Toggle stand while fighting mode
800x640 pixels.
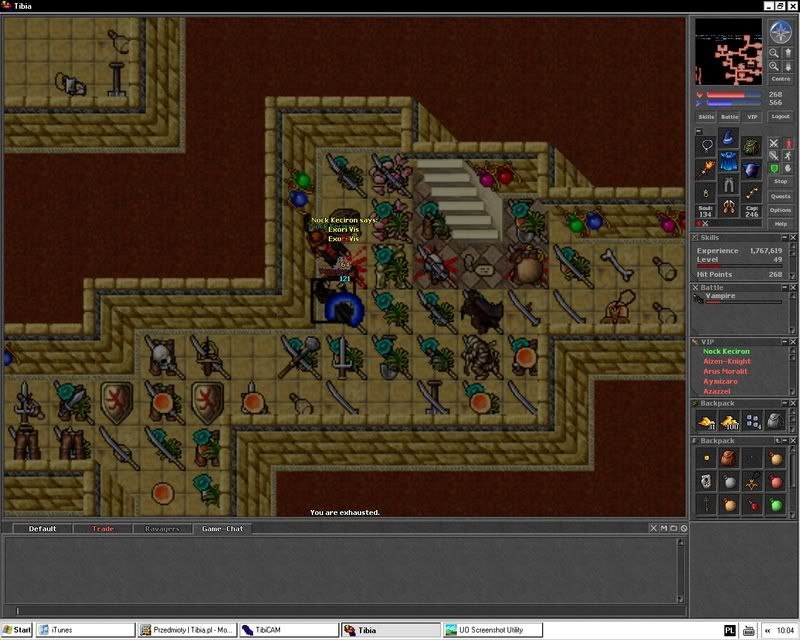click(788, 143)
